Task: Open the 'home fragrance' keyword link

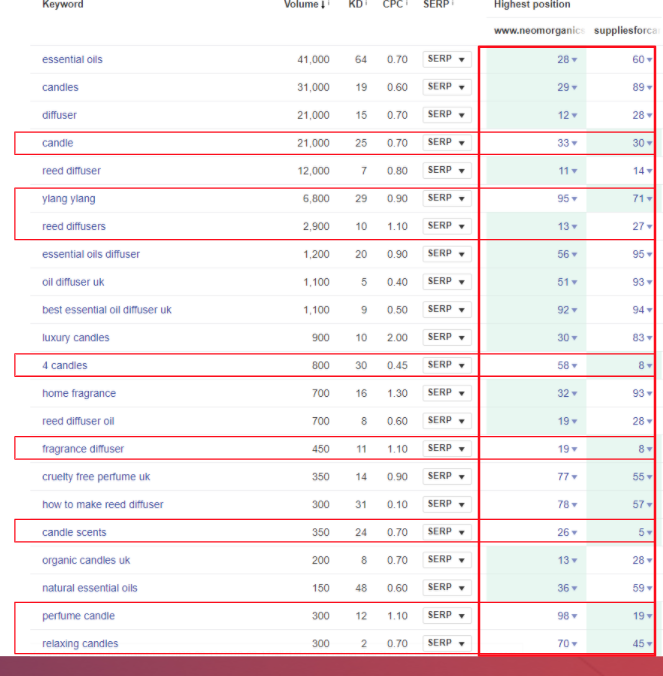Action: (79, 393)
